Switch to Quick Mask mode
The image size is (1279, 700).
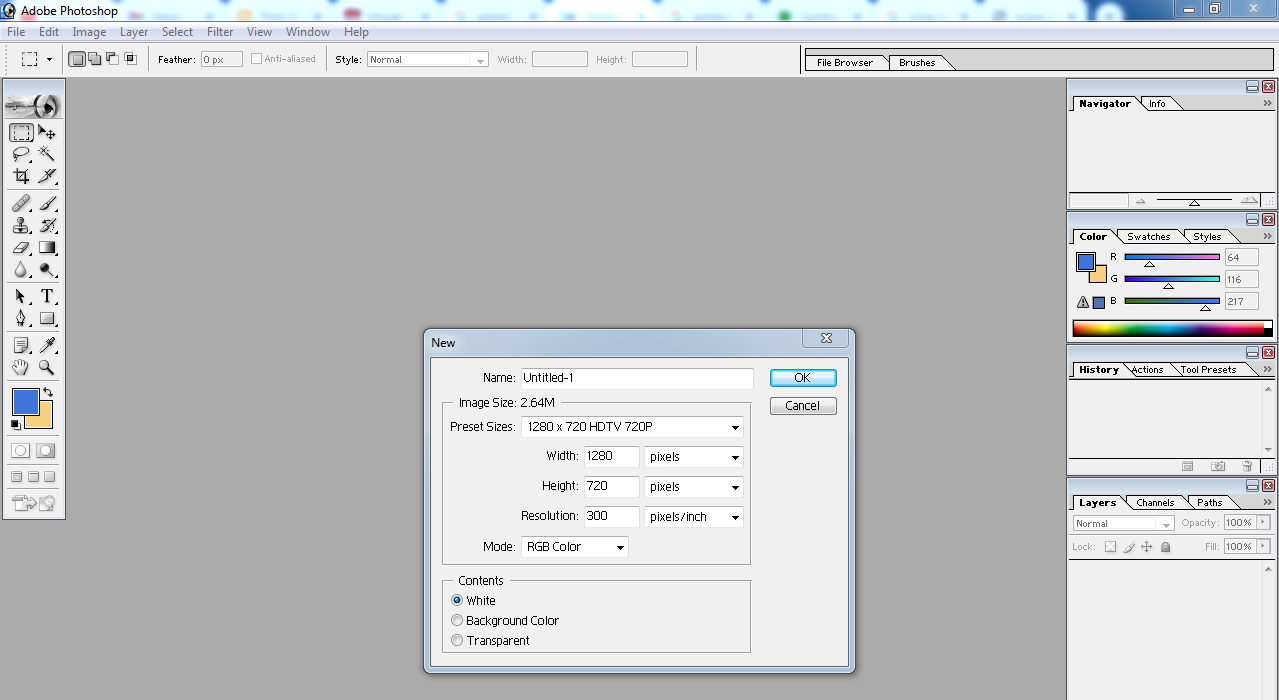46,451
